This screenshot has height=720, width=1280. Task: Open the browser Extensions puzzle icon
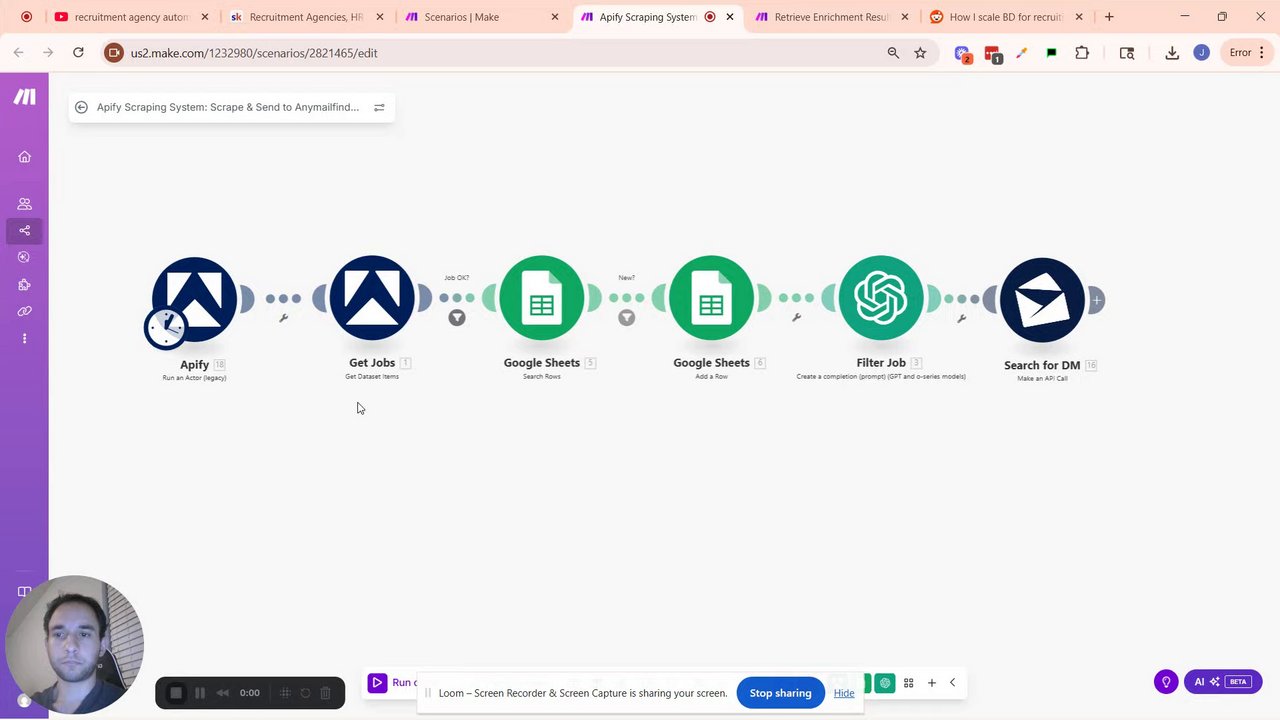[1082, 53]
